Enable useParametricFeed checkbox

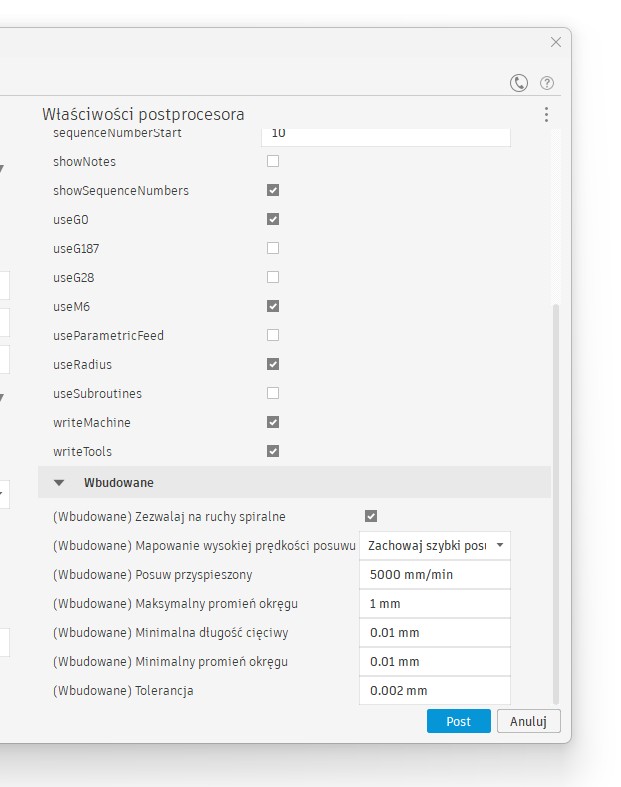pyautogui.click(x=273, y=335)
